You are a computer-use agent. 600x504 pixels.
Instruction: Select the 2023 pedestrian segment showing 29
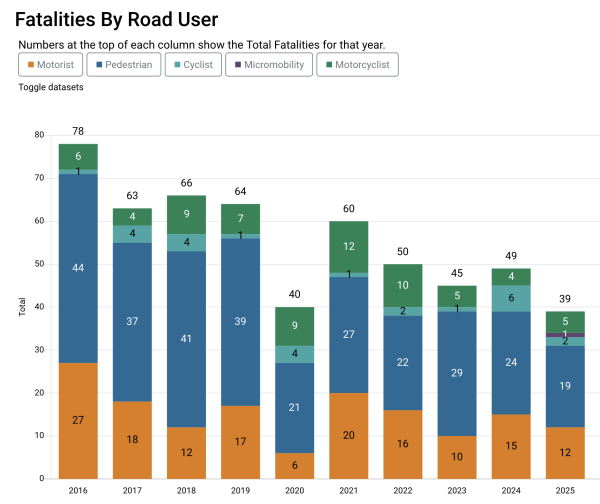pyautogui.click(x=456, y=373)
